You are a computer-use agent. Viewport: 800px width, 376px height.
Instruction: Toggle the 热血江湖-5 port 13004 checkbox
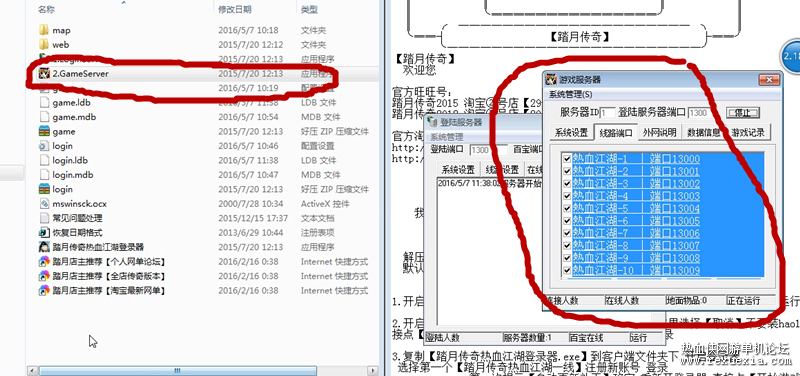[567, 208]
